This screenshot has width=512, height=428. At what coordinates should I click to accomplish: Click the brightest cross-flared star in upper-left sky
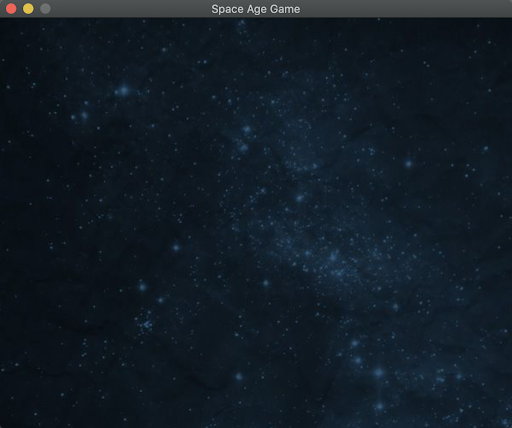pyautogui.click(x=124, y=90)
